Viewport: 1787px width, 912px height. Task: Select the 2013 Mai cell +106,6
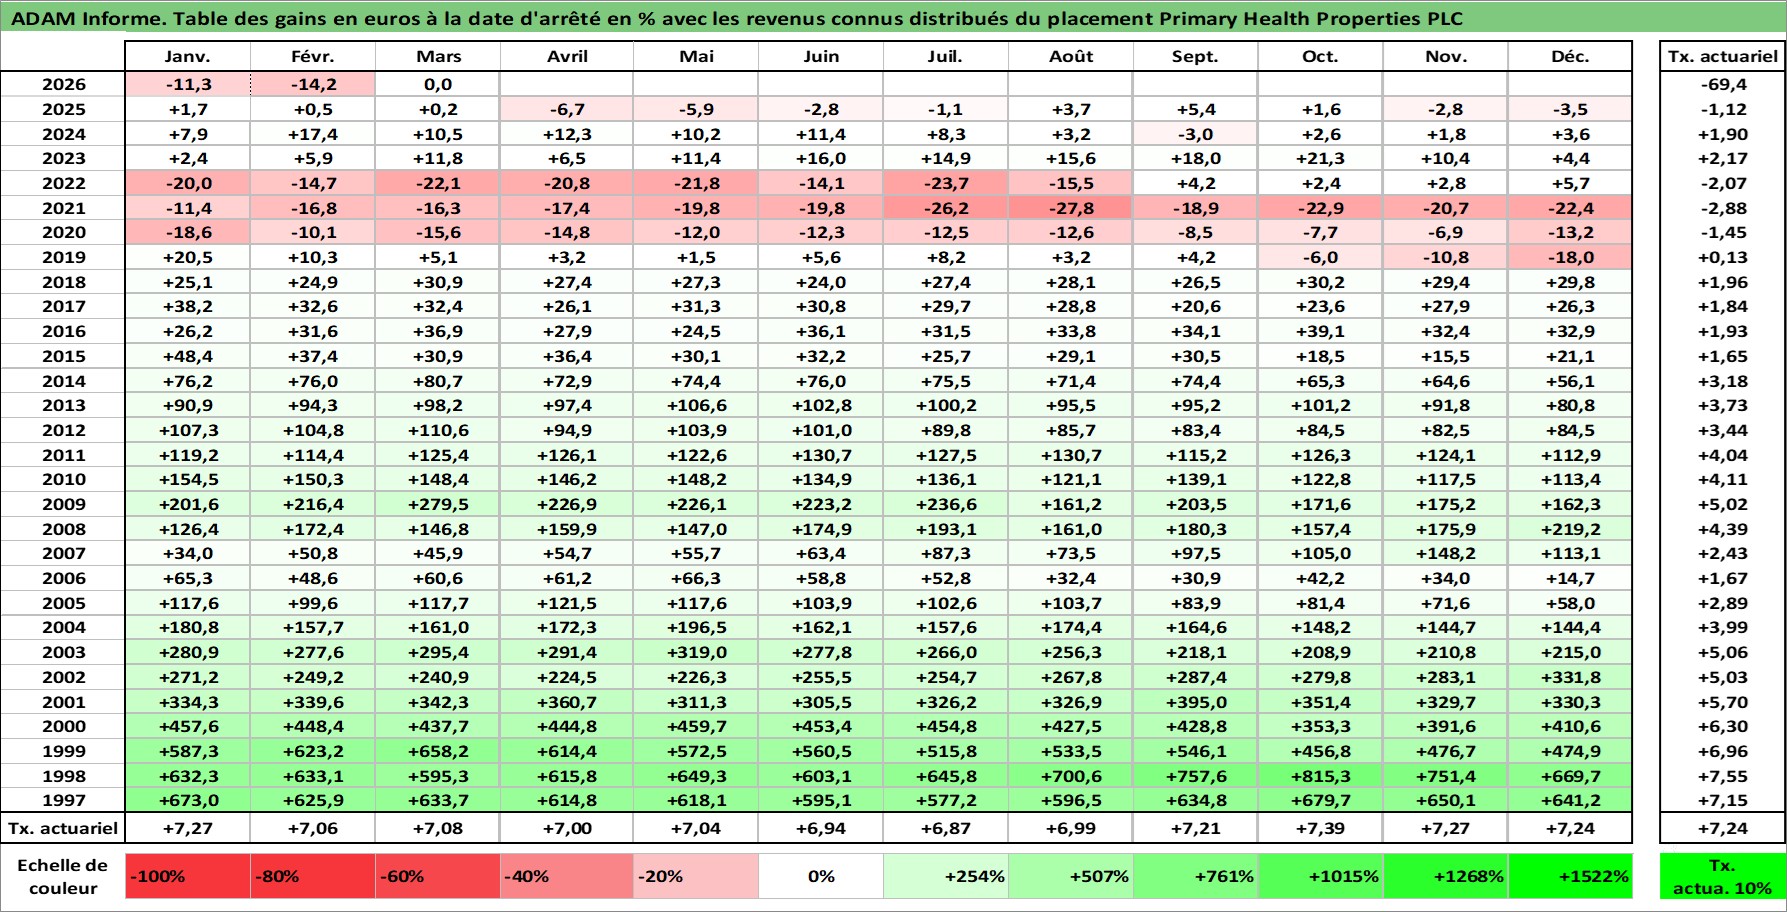point(696,405)
